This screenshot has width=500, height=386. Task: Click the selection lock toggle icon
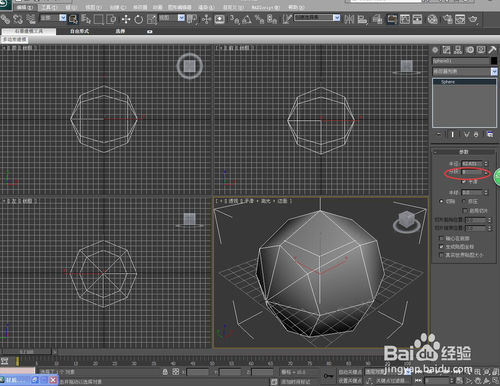coord(165,372)
